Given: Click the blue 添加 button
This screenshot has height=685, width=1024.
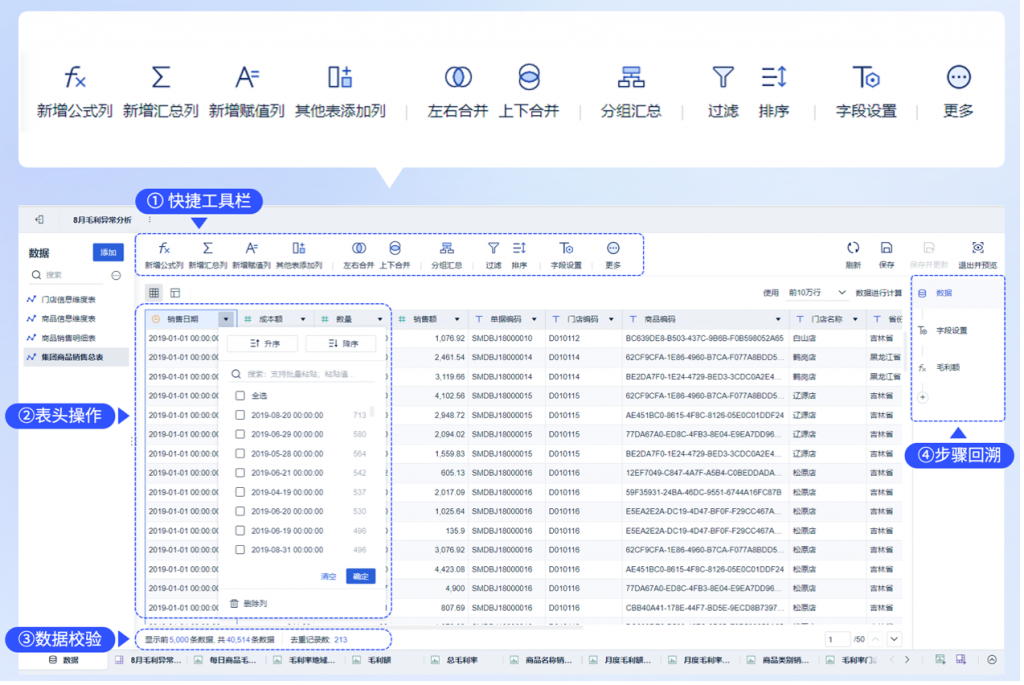Looking at the screenshot, I should pyautogui.click(x=108, y=253).
